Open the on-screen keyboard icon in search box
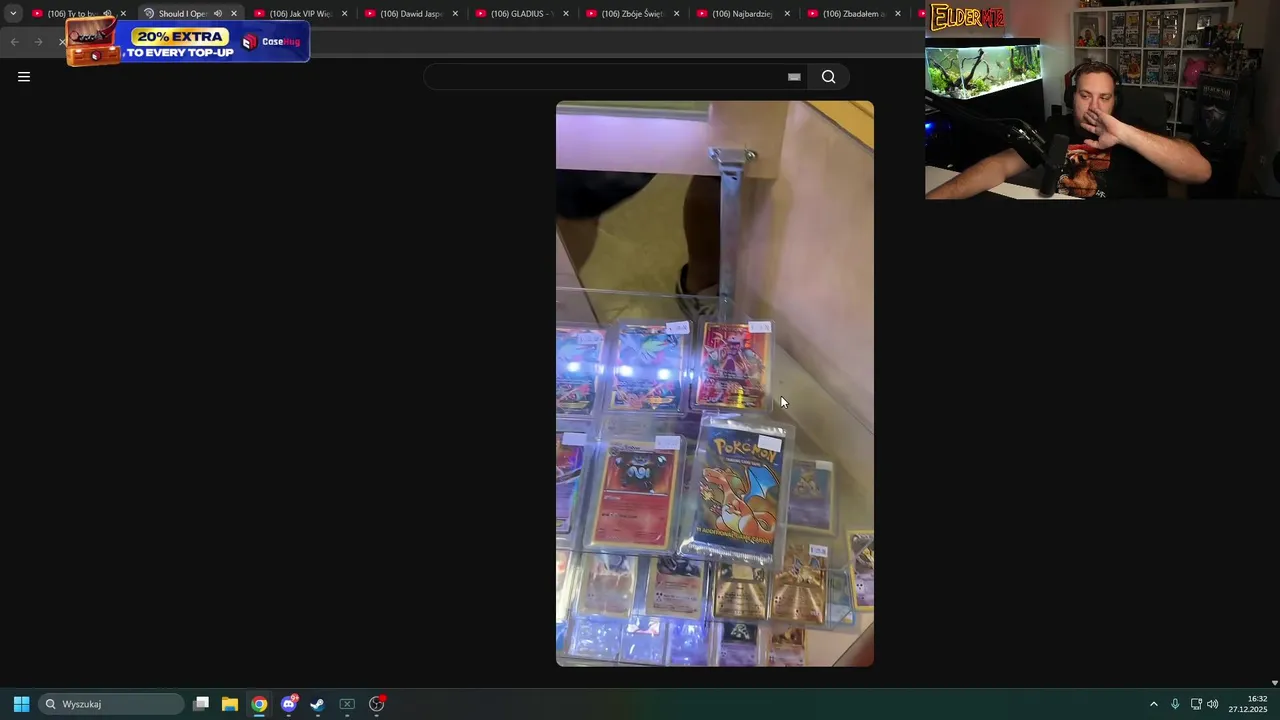The height and width of the screenshot is (720, 1280). tap(794, 77)
